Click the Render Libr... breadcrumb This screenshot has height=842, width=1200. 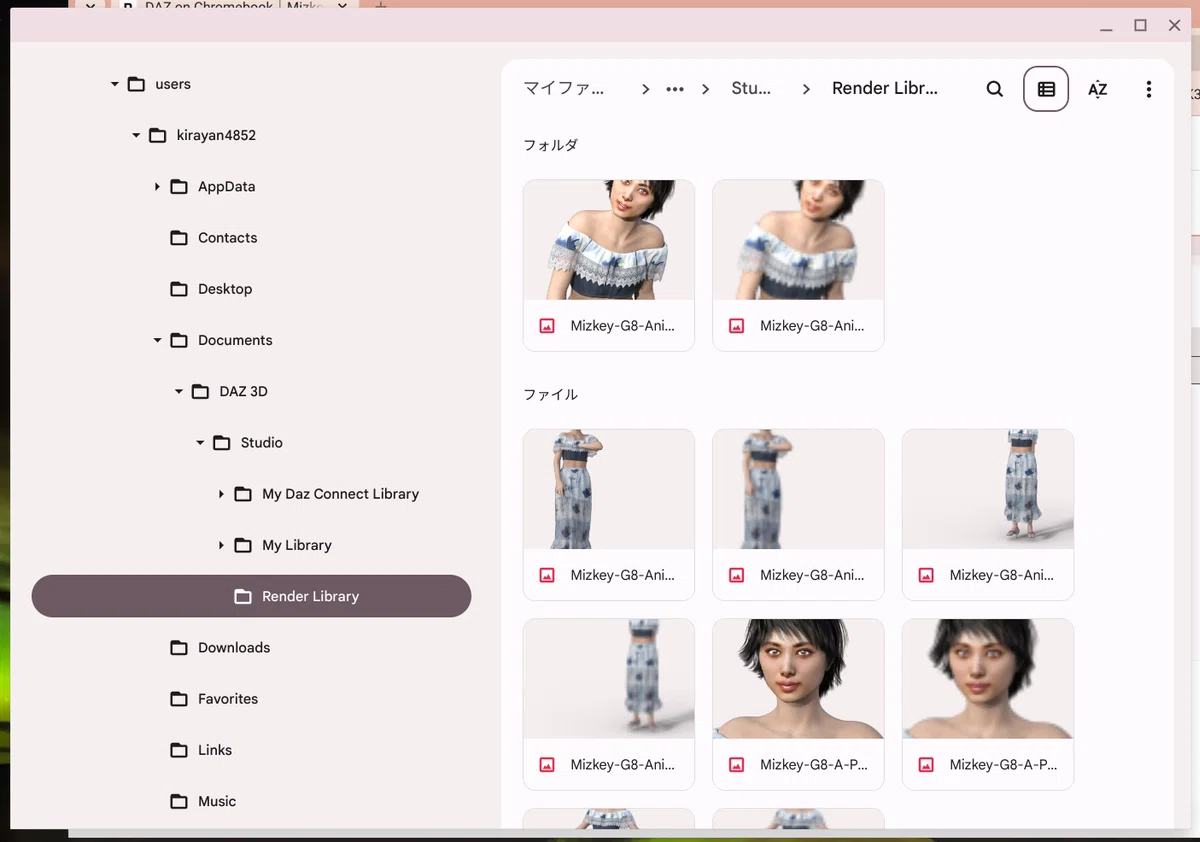tap(885, 88)
